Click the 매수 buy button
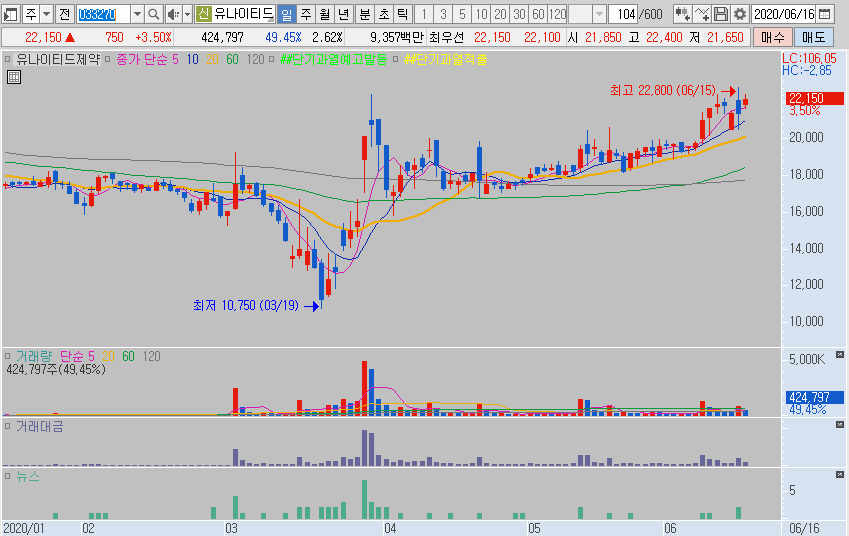 (x=773, y=37)
